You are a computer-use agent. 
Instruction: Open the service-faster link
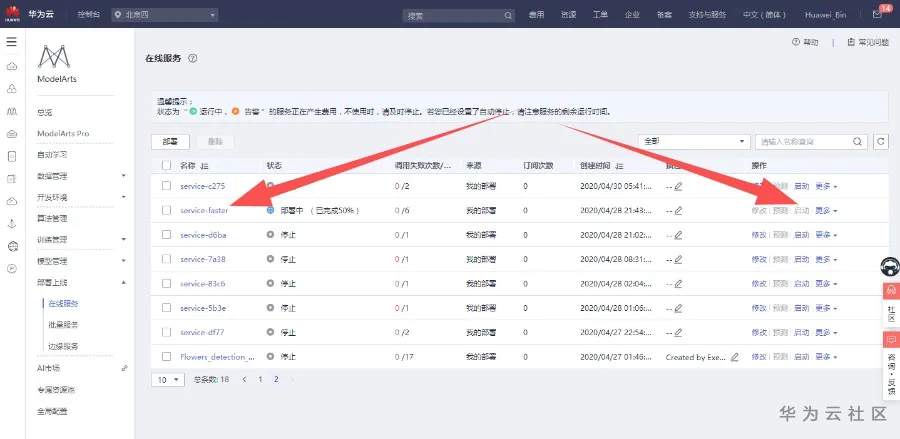pyautogui.click(x=204, y=211)
